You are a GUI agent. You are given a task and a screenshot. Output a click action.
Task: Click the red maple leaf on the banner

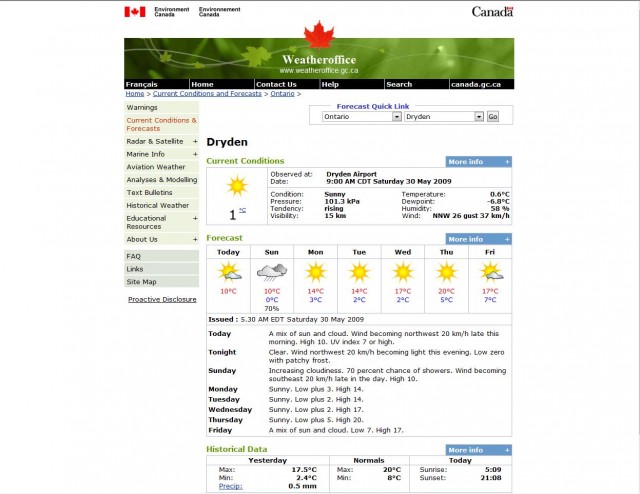click(x=319, y=35)
